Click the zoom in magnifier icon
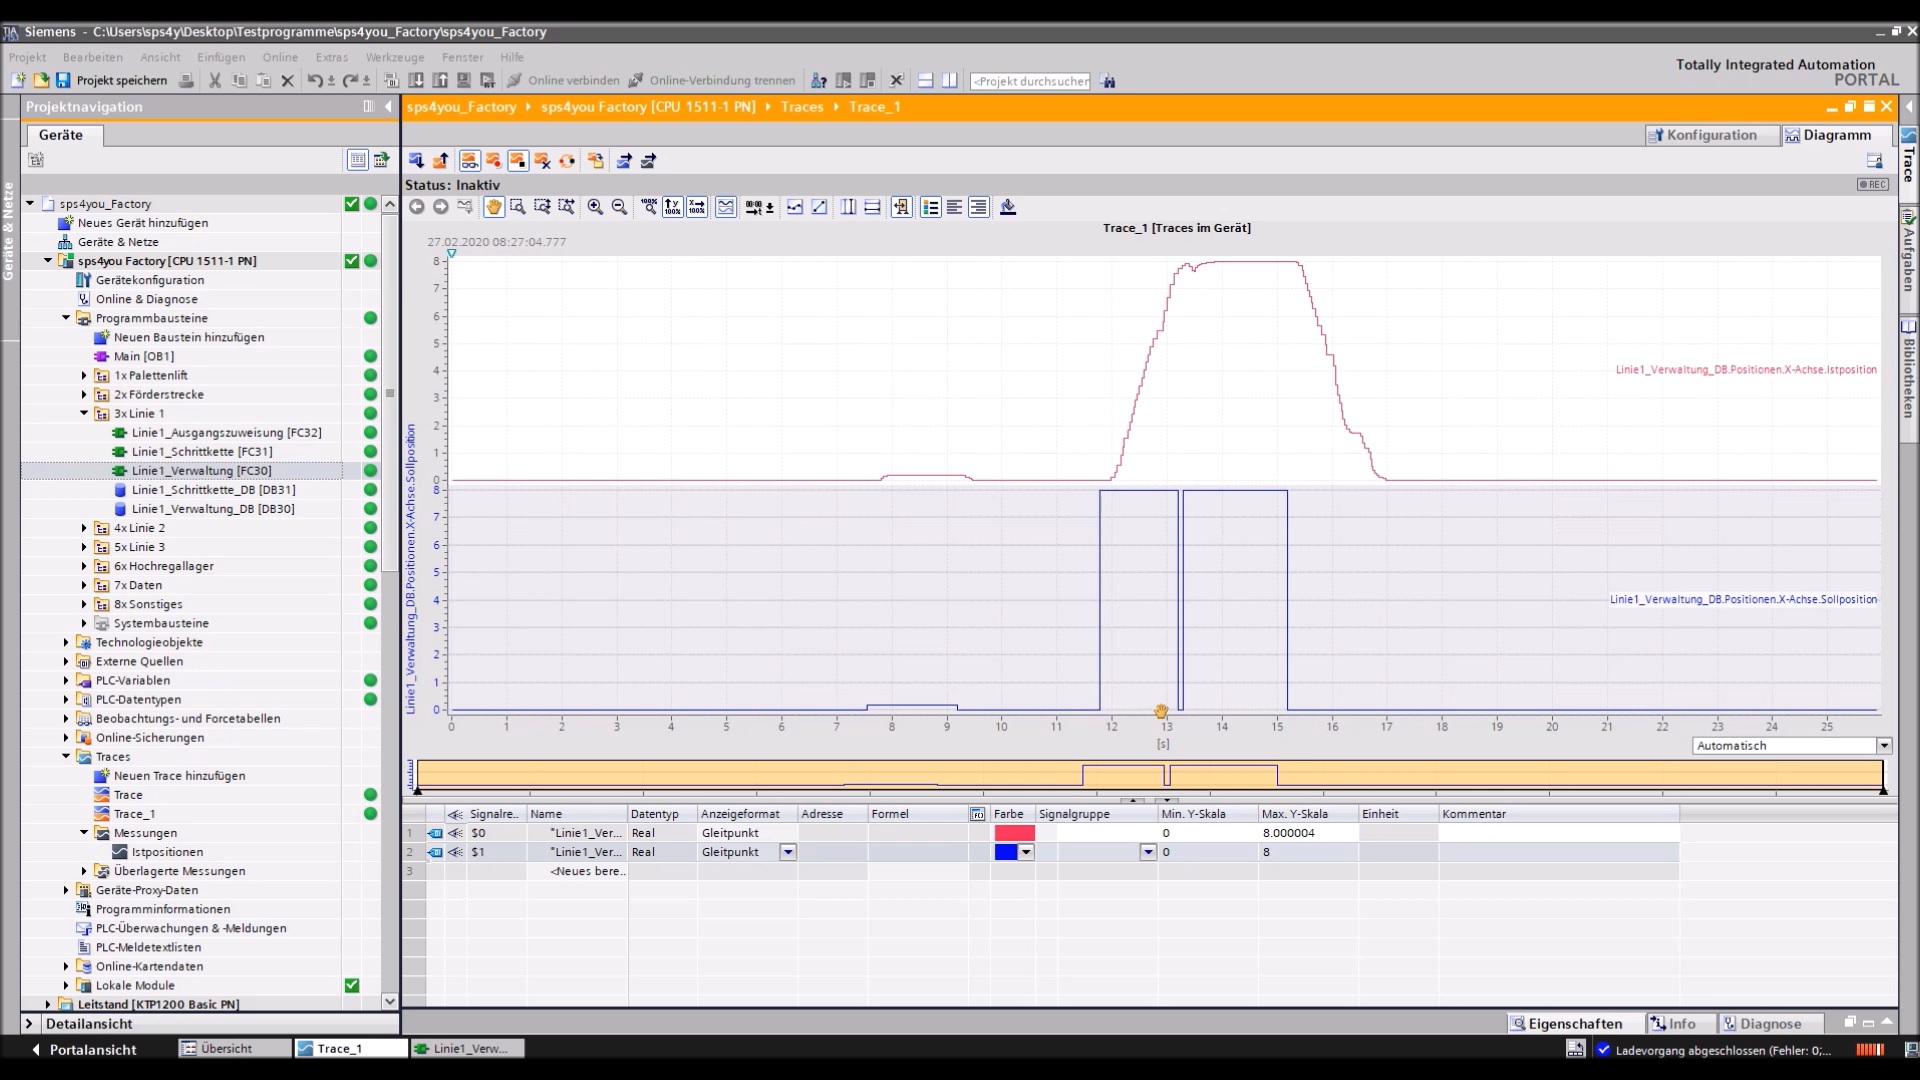Screen dimensions: 1920x1080 [x=595, y=207]
